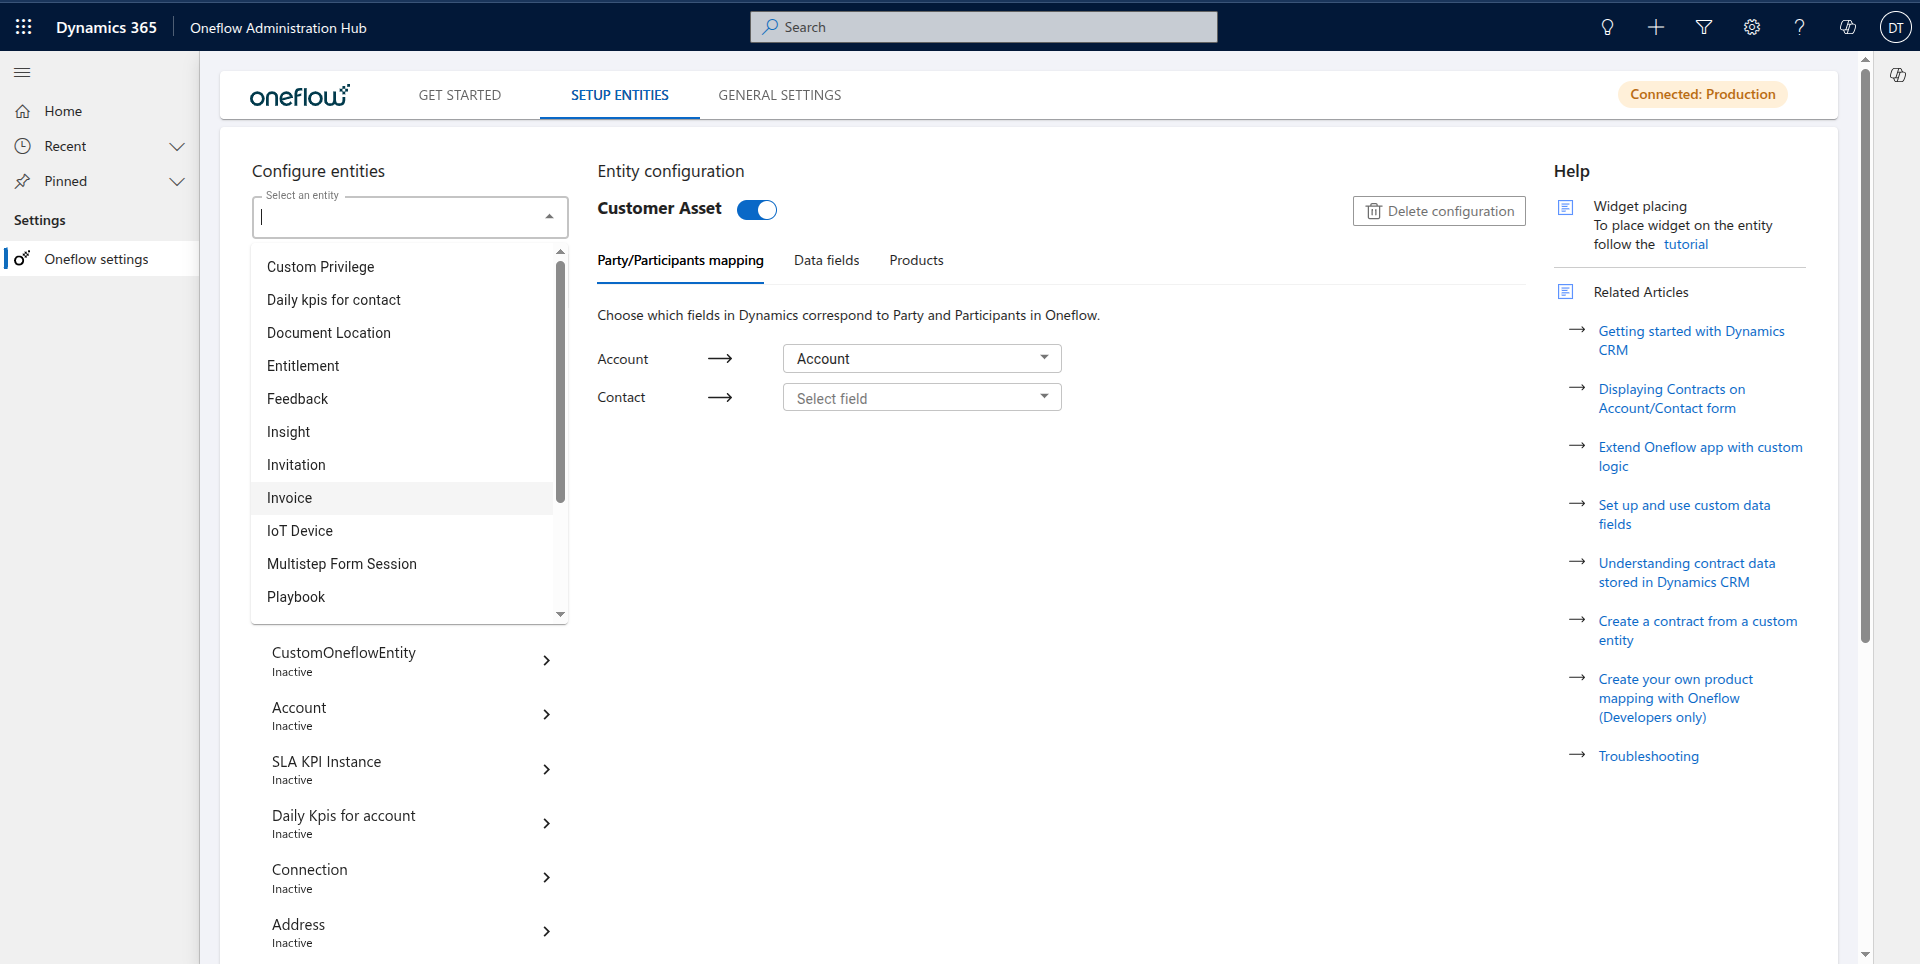The image size is (1920, 964).
Task: Choose Daily kpis for contact entity
Action: [402, 300]
